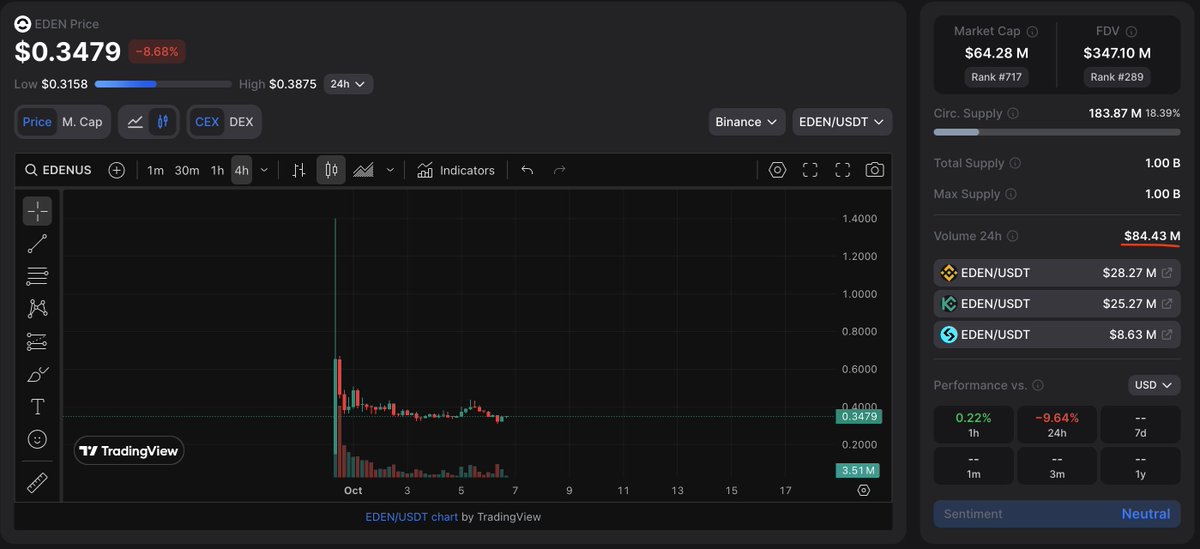Switch to the Price view
Viewport: 1200px width, 549px height.
(37, 122)
